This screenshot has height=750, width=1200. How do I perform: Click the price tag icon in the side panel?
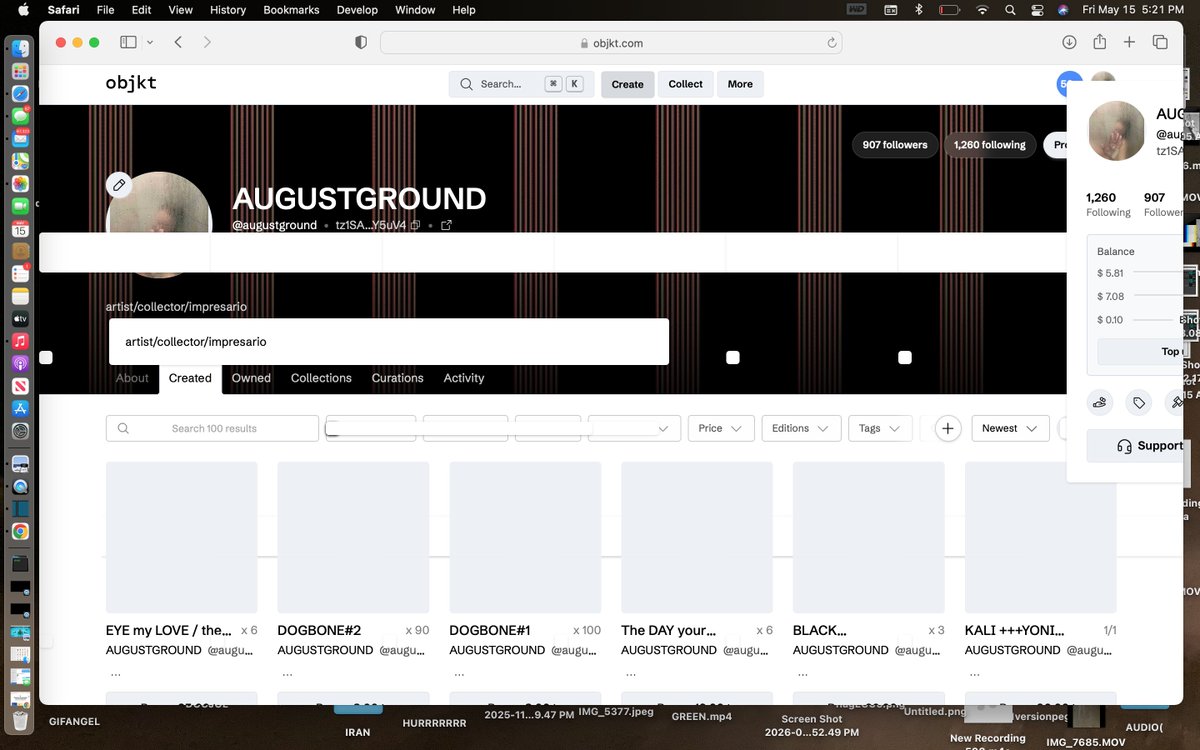pyautogui.click(x=1138, y=403)
